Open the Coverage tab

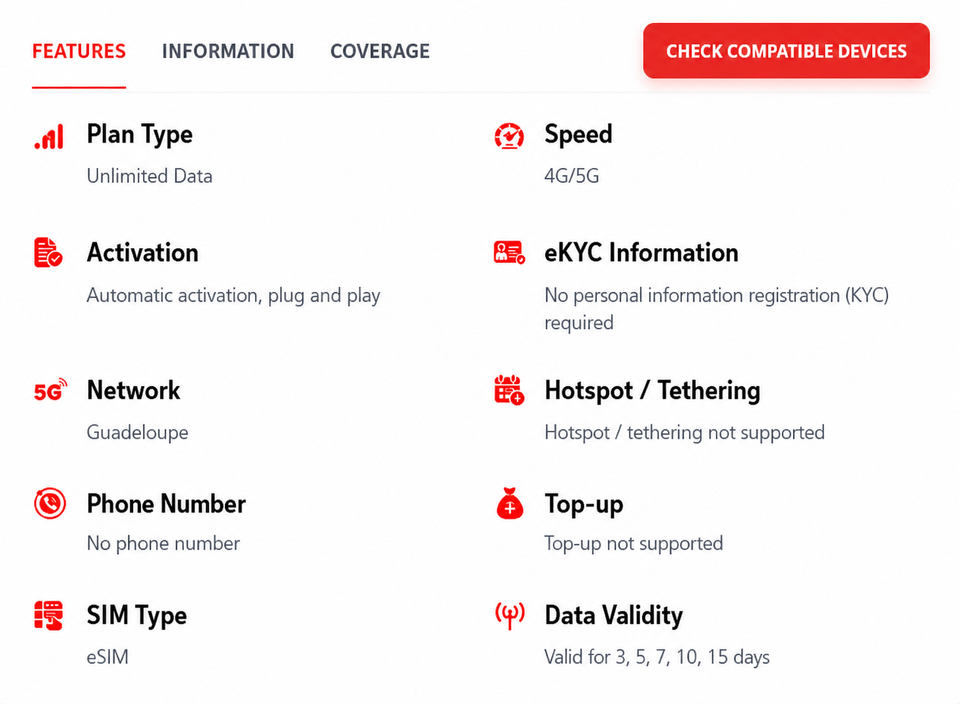pos(380,51)
